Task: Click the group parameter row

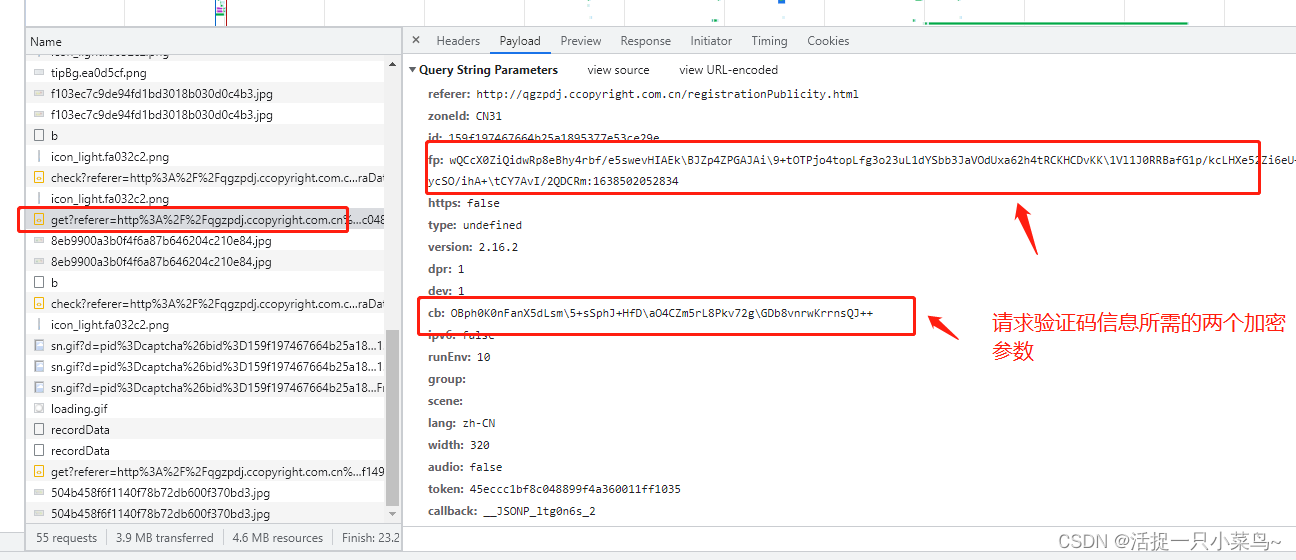Action: [447, 379]
